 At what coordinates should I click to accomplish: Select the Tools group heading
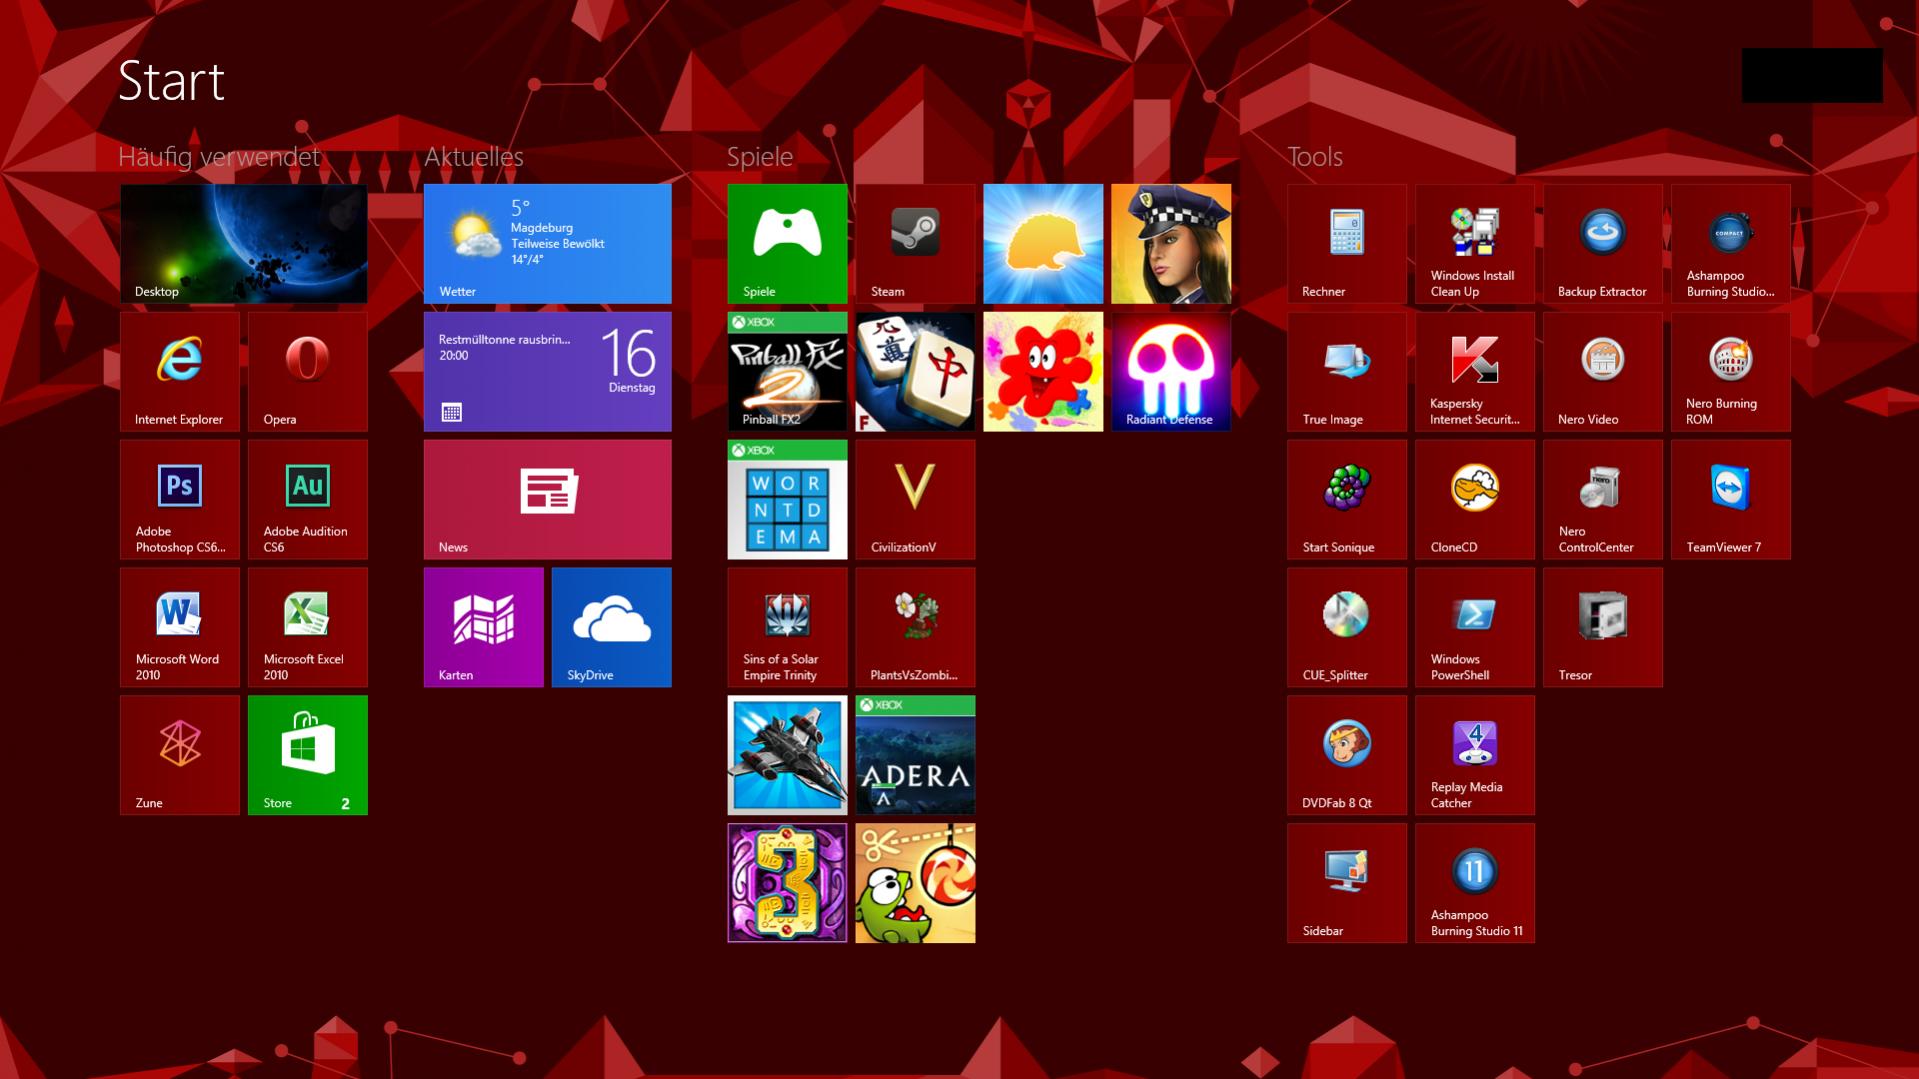[x=1315, y=157]
